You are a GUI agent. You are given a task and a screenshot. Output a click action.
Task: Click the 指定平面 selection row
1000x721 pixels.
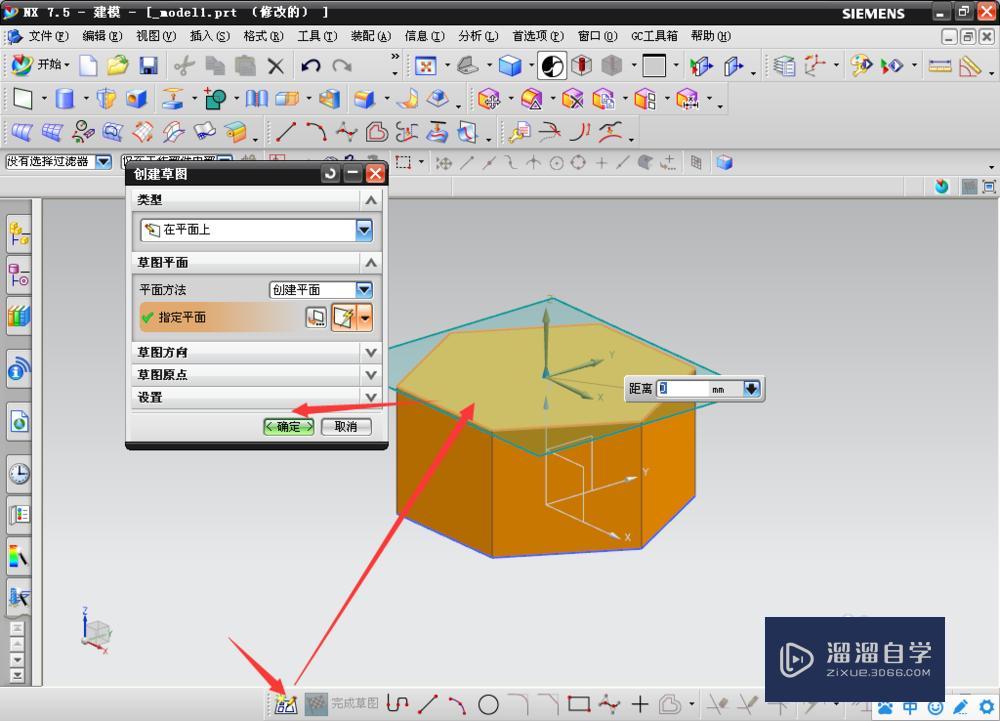[x=255, y=317]
